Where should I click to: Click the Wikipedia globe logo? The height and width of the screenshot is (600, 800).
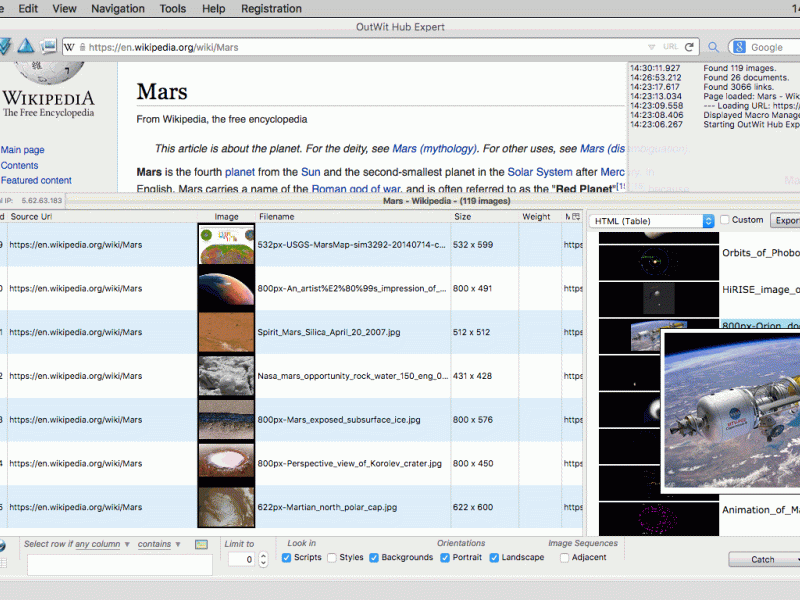(x=49, y=72)
